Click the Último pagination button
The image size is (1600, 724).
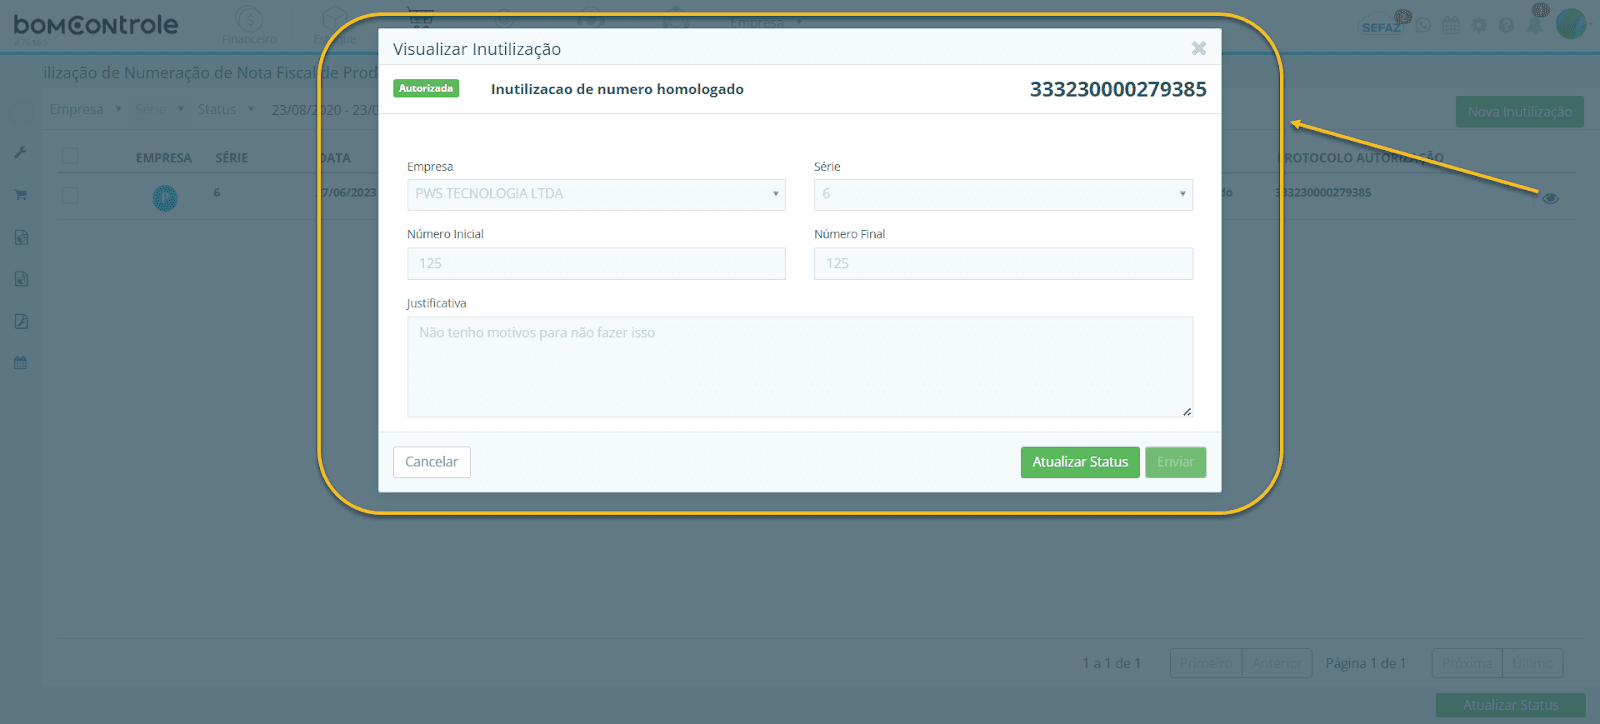pyautogui.click(x=1532, y=663)
